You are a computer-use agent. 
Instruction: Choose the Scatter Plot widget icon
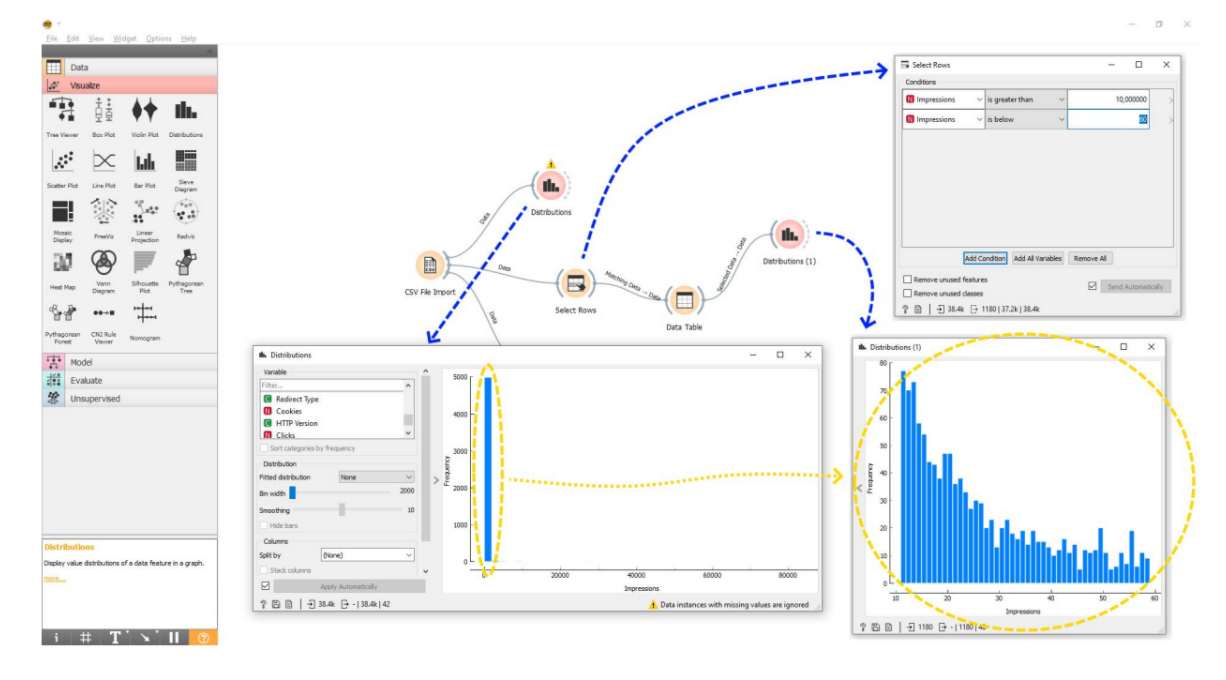coord(62,161)
